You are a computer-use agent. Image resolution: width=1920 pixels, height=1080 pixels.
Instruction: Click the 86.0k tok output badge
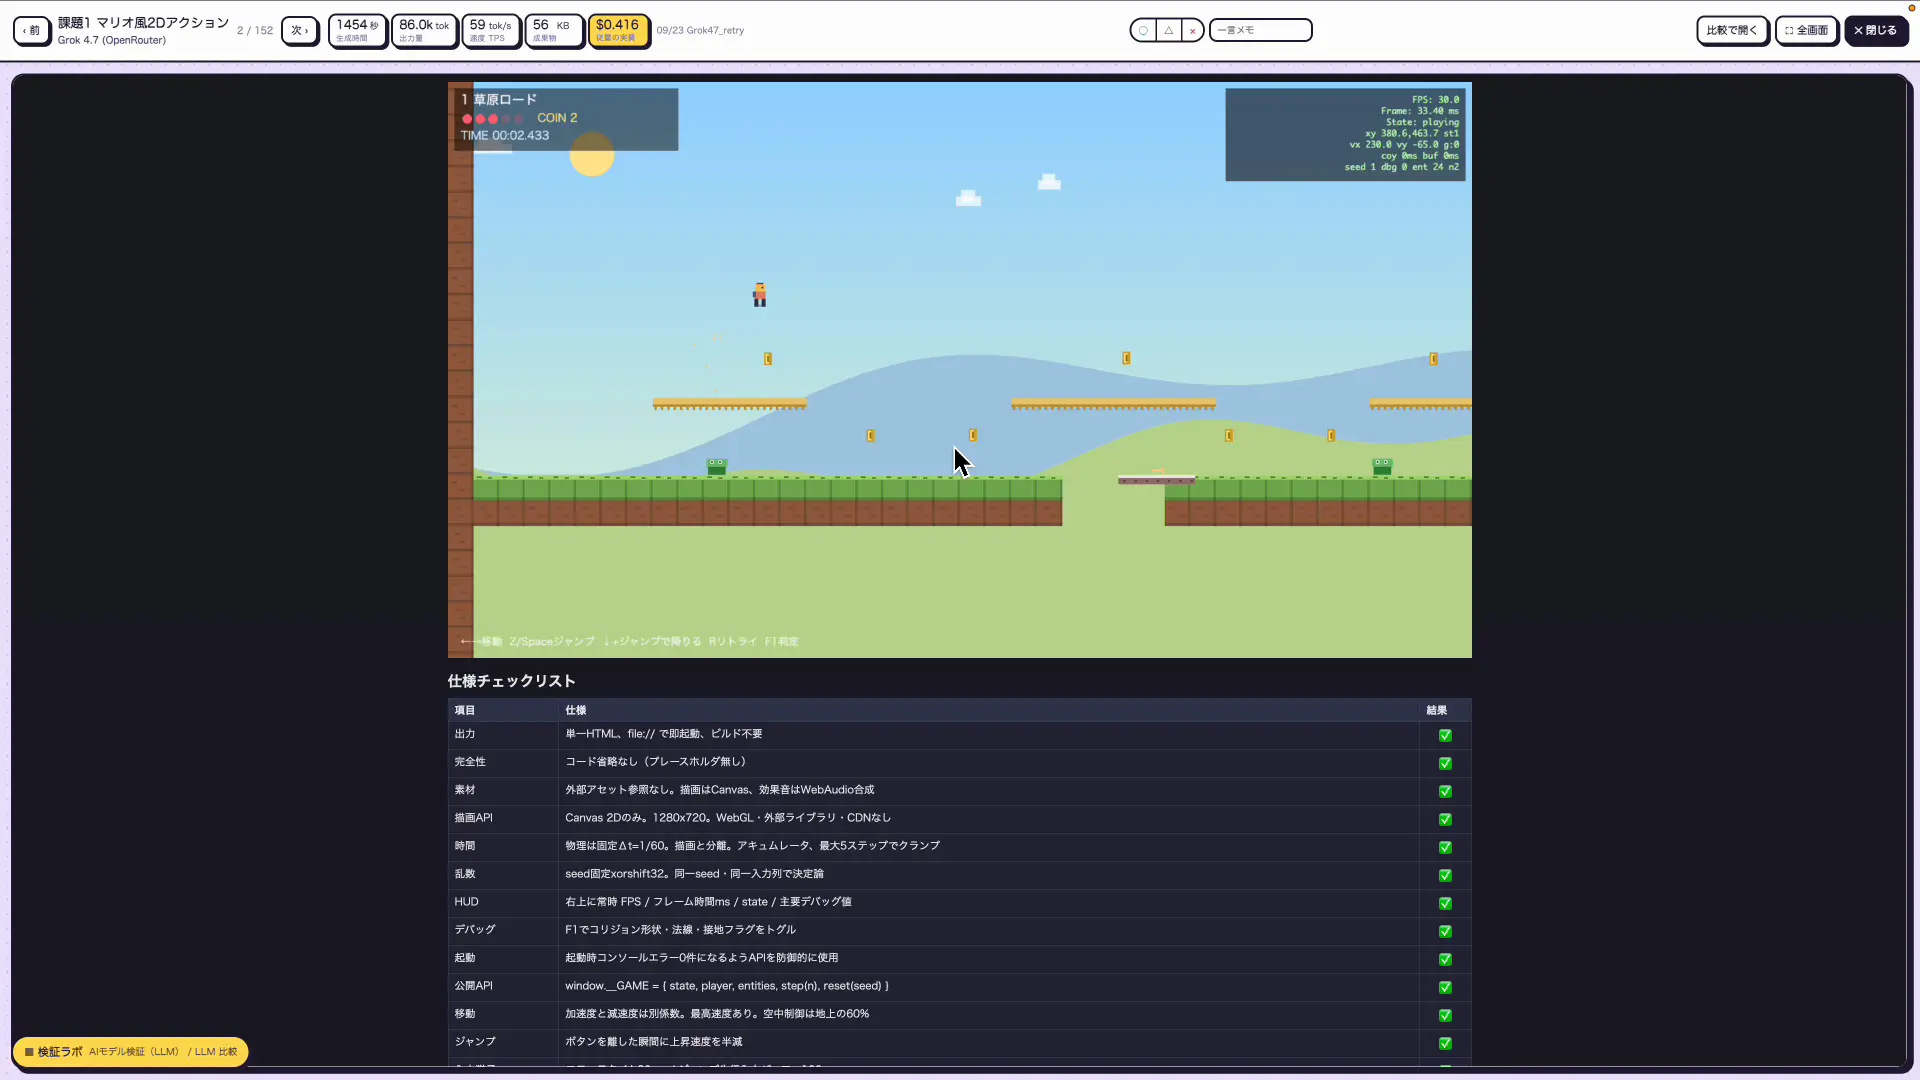click(x=424, y=30)
